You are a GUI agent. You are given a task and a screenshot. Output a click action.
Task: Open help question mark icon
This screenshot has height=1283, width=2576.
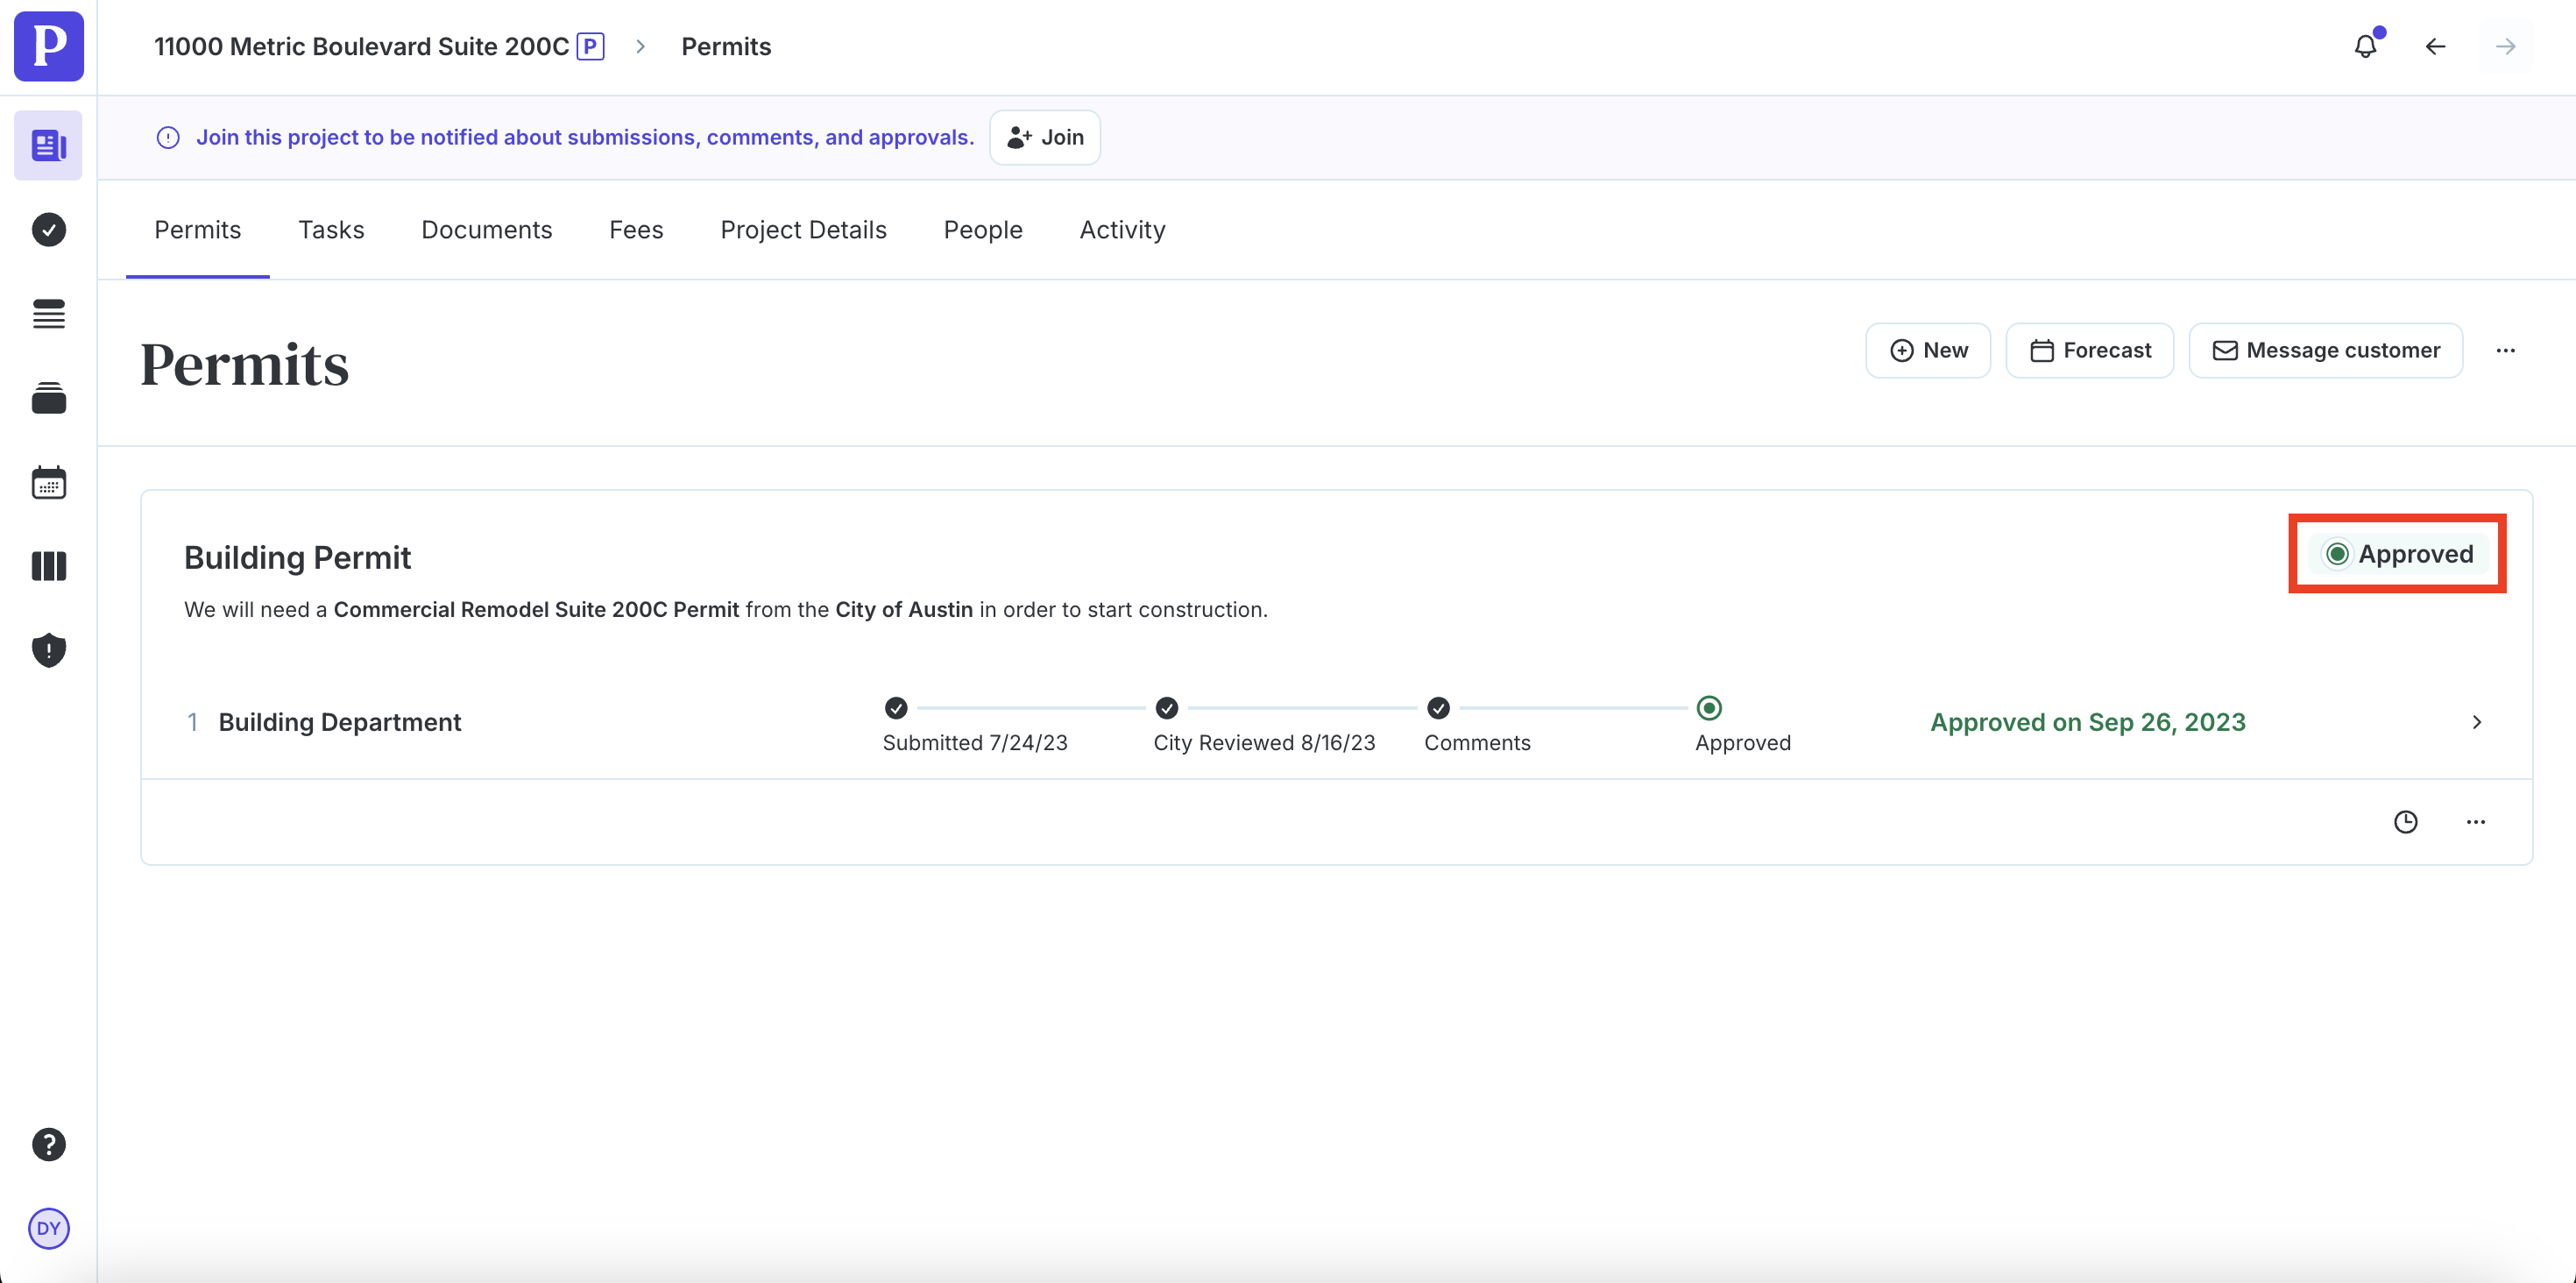point(48,1144)
